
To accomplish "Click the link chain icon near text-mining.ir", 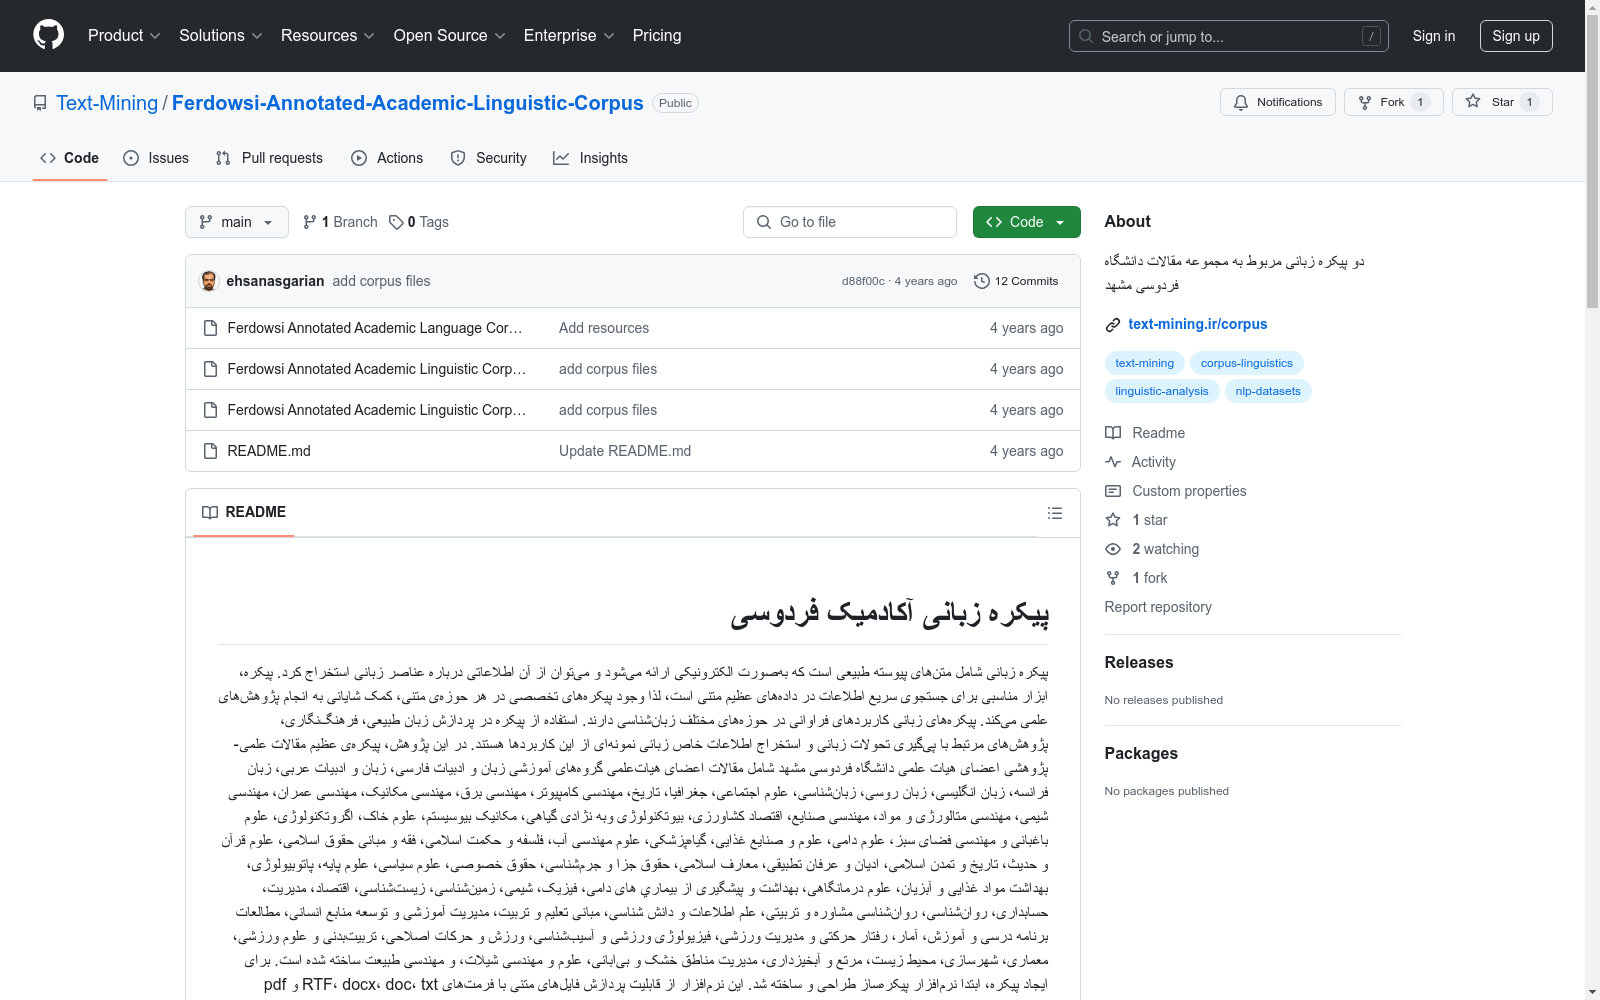I will click(x=1113, y=324).
